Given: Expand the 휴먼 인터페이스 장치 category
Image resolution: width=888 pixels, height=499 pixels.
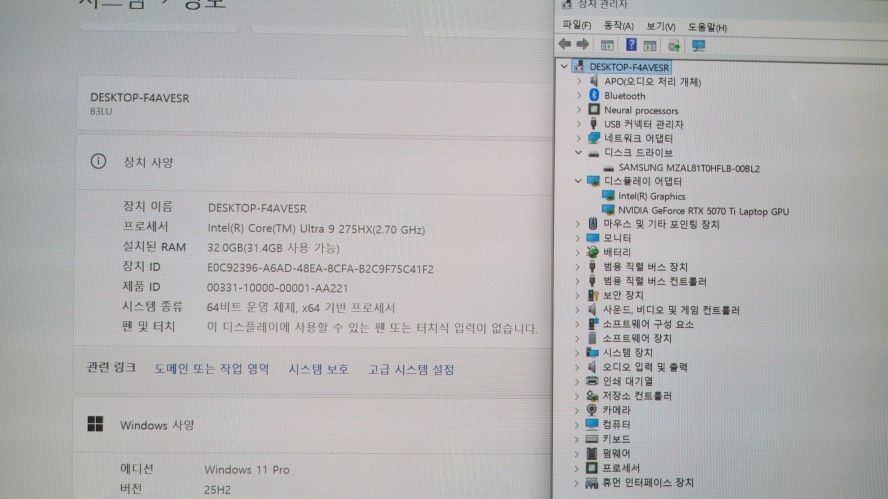Looking at the screenshot, I should (x=577, y=483).
